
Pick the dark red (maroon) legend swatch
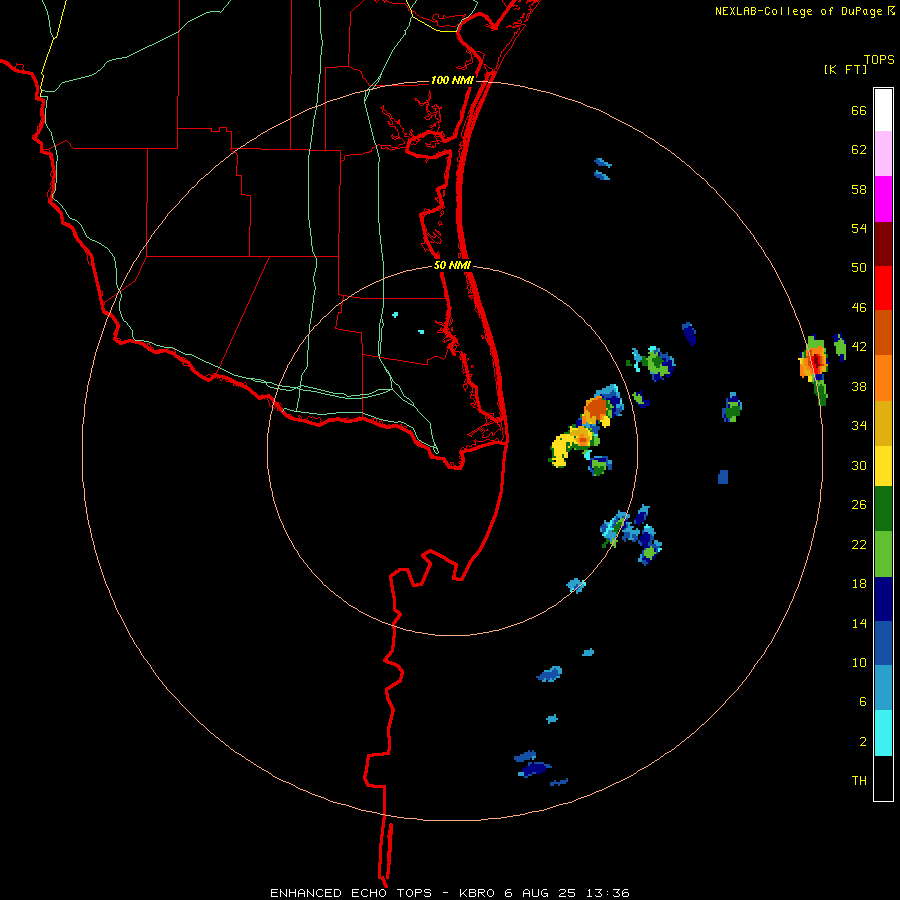(883, 243)
